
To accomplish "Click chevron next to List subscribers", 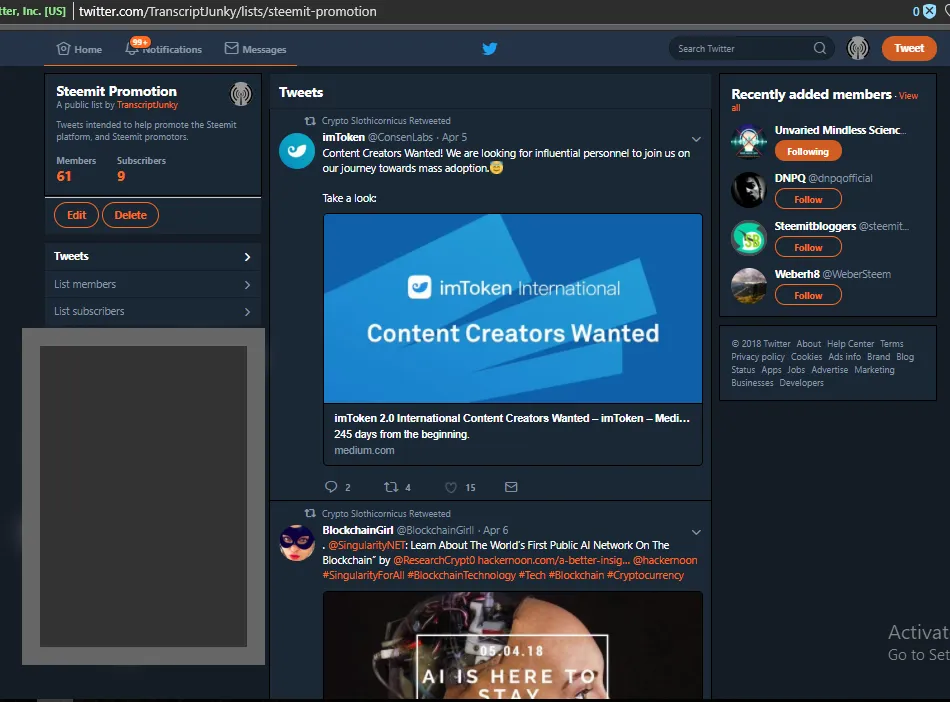I will click(x=247, y=312).
